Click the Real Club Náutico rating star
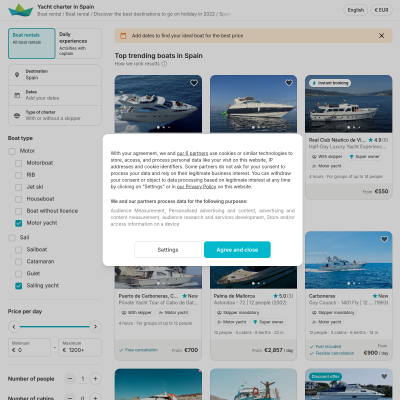The width and height of the screenshot is (400, 400). (x=370, y=140)
